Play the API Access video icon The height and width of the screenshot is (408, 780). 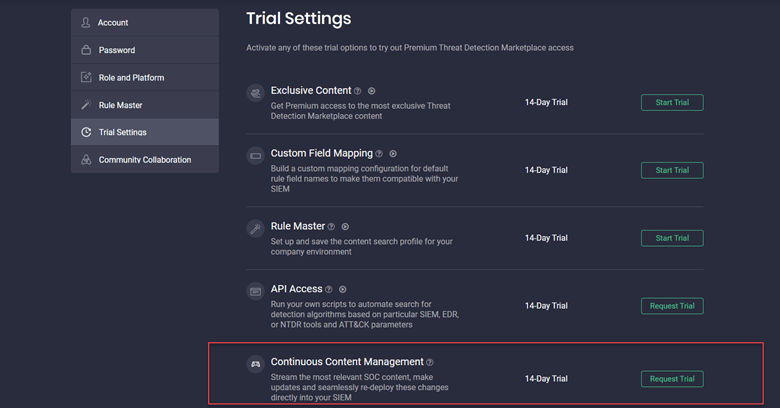(x=343, y=289)
